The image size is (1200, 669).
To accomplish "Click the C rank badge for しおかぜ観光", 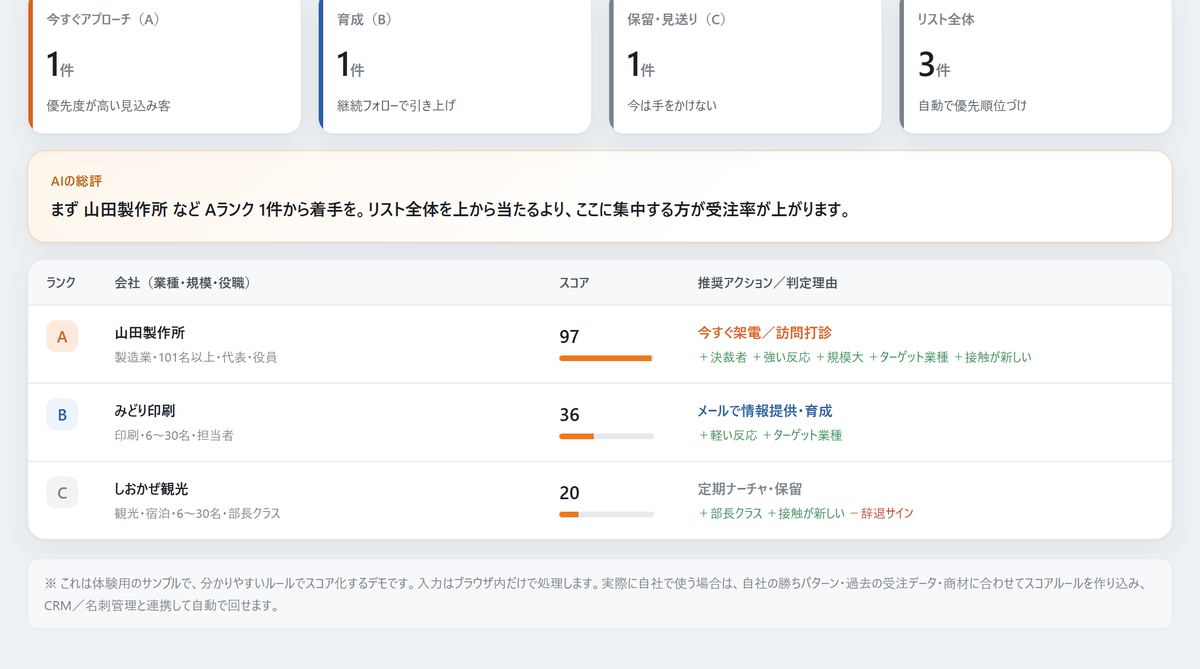I will 62,492.
